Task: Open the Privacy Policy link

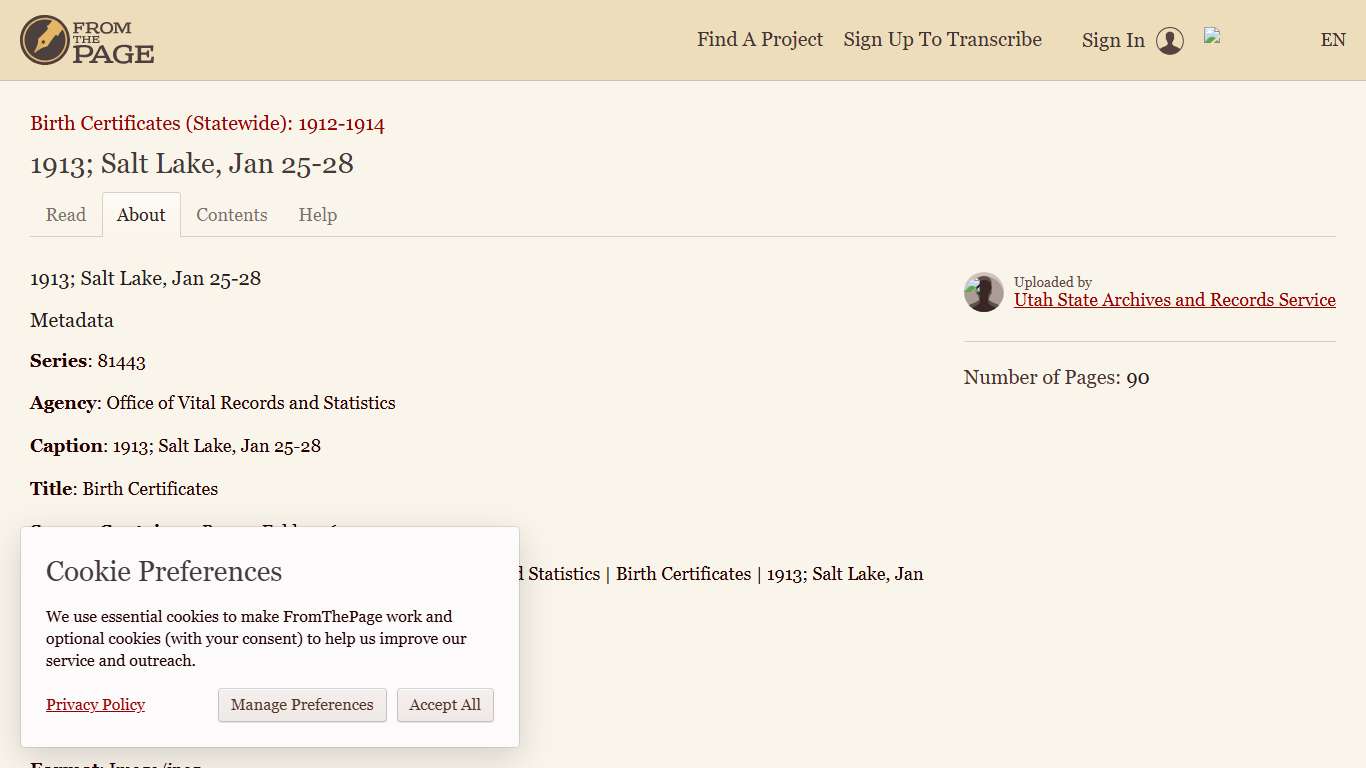Action: coord(95,705)
